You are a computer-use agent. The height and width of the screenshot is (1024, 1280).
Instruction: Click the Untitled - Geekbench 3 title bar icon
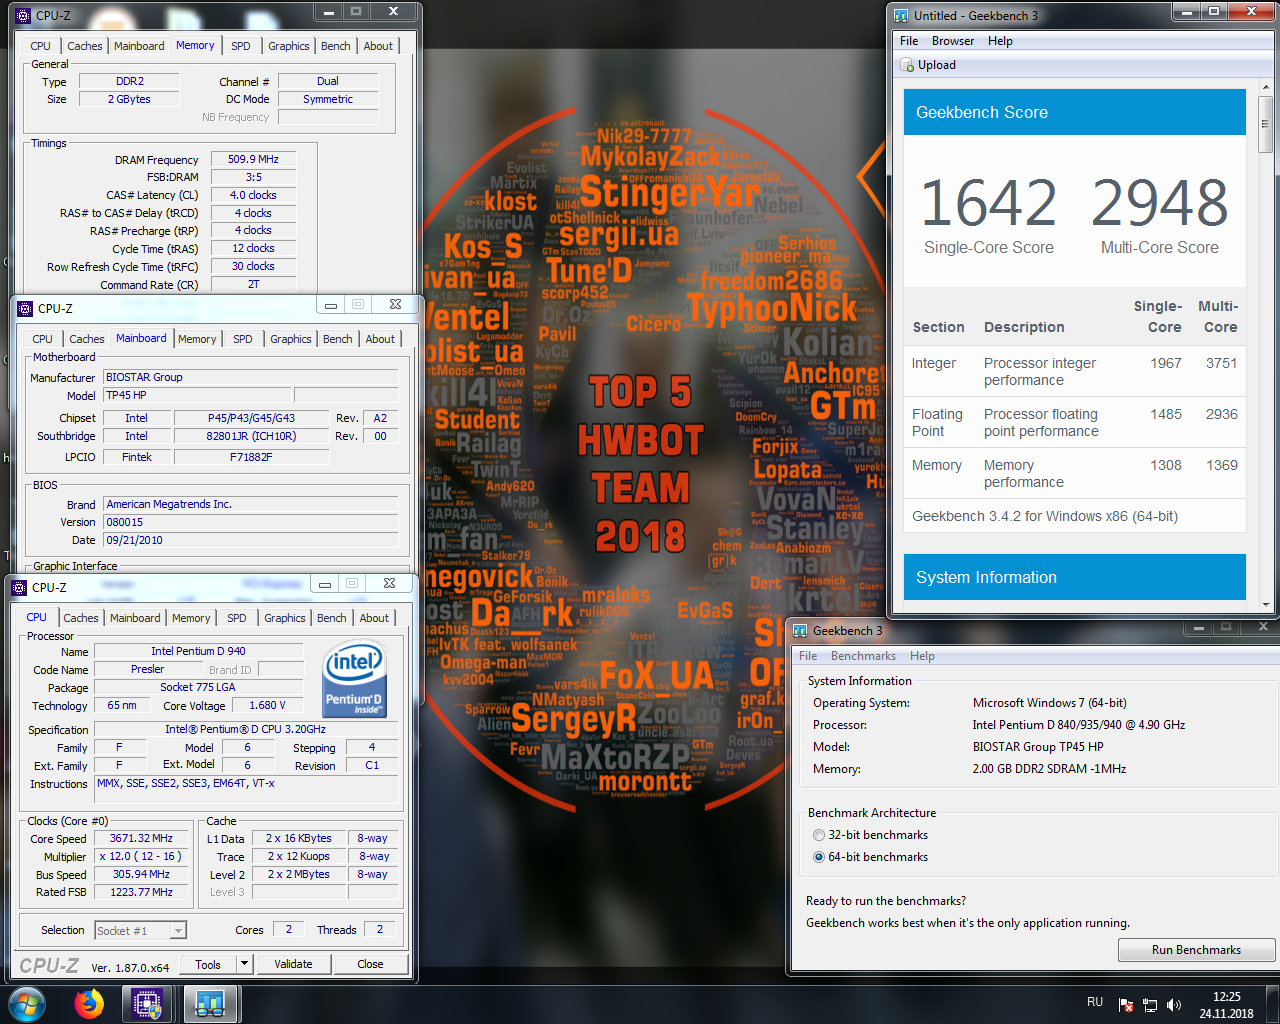coord(901,15)
